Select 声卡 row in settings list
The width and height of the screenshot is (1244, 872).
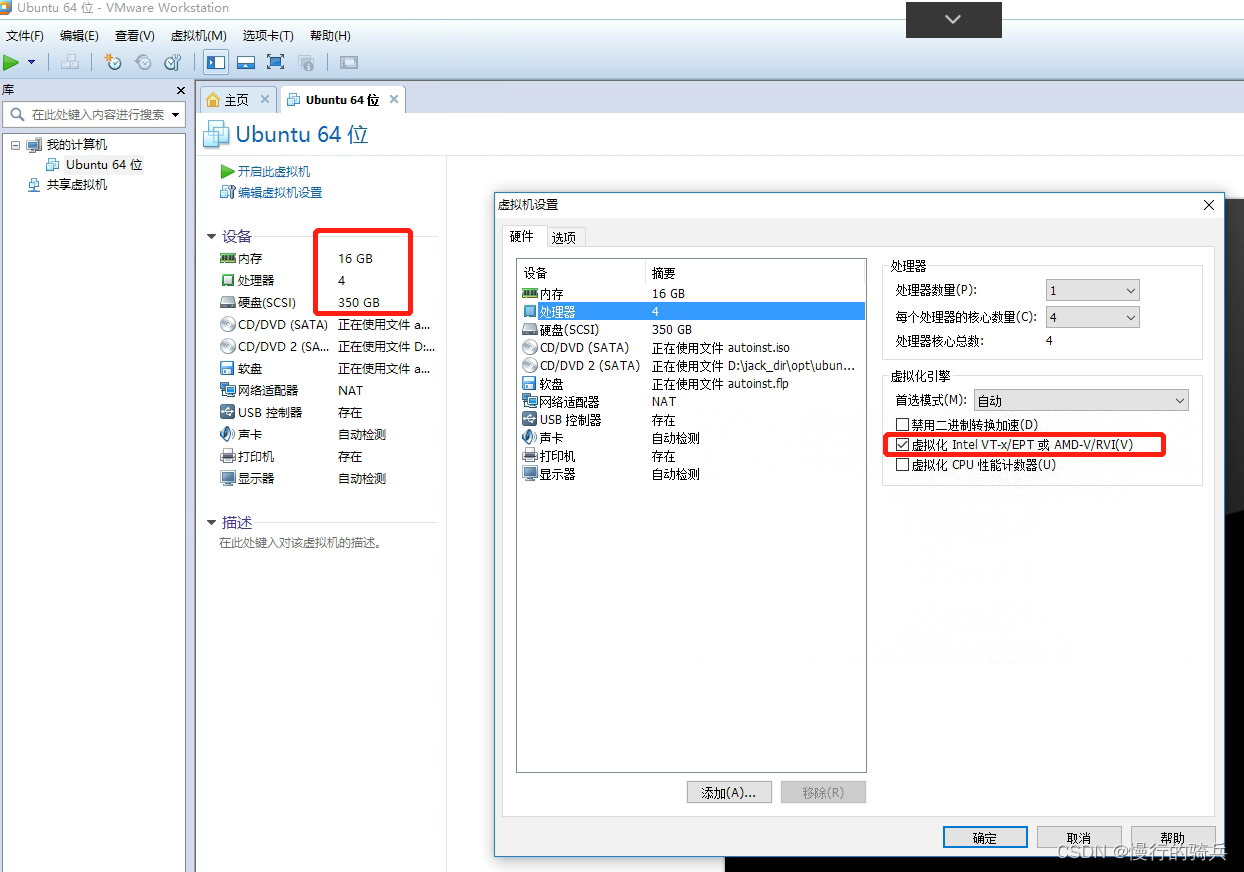pyautogui.click(x=691, y=438)
